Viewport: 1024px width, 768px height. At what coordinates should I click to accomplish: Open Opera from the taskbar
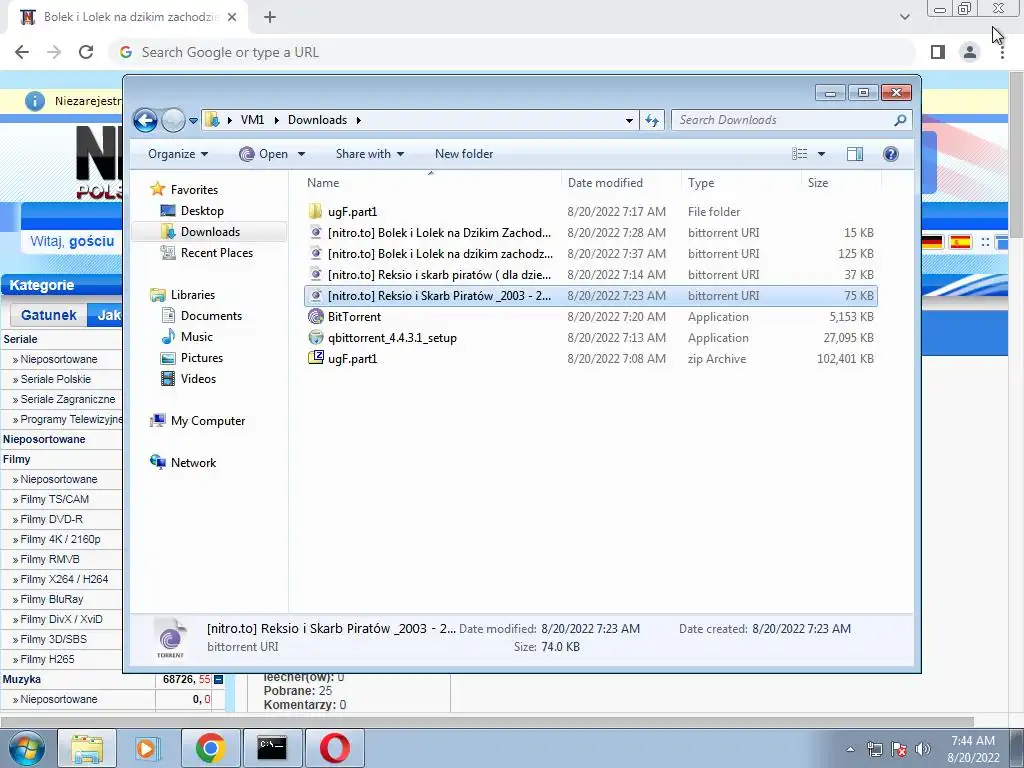point(335,748)
